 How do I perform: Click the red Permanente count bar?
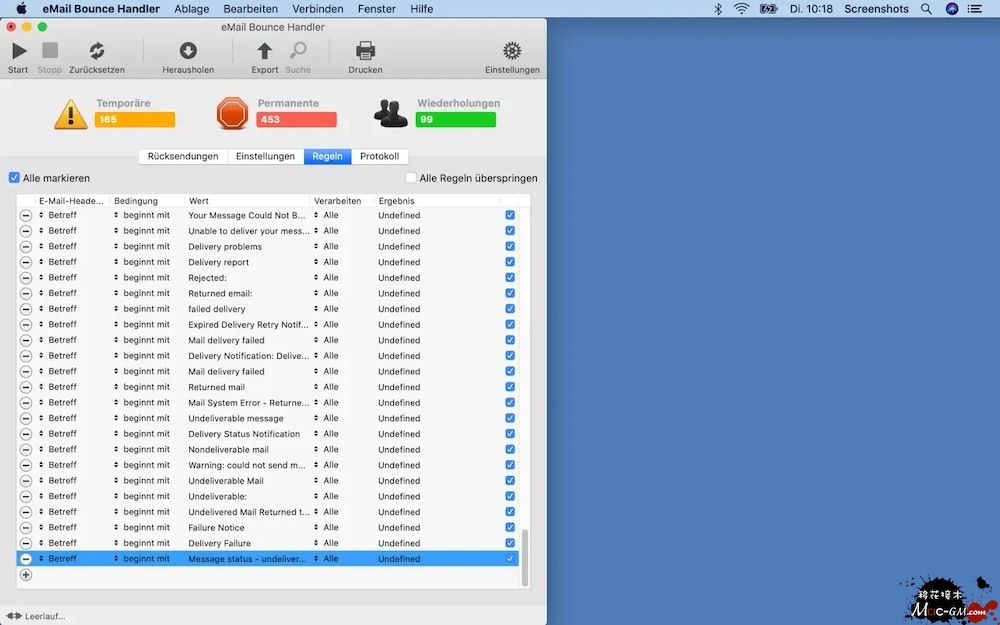[295, 120]
